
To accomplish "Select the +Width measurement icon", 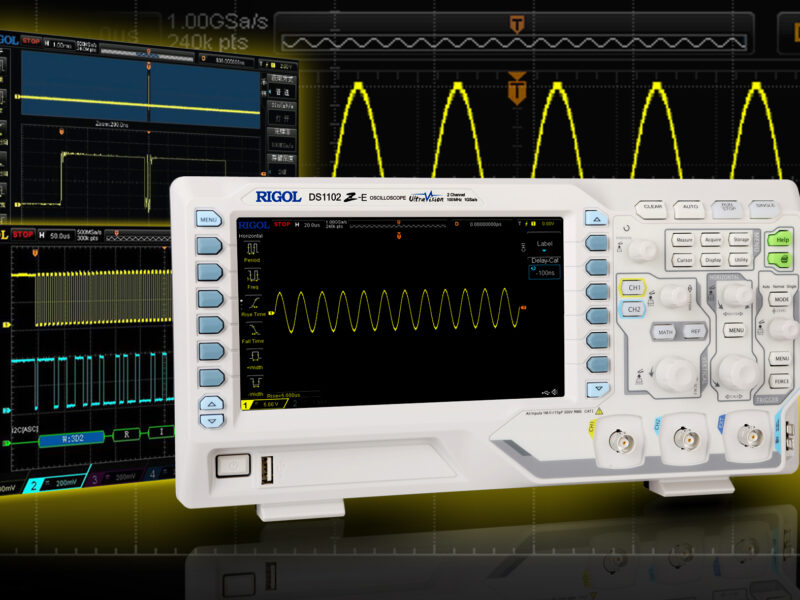I will [x=255, y=355].
